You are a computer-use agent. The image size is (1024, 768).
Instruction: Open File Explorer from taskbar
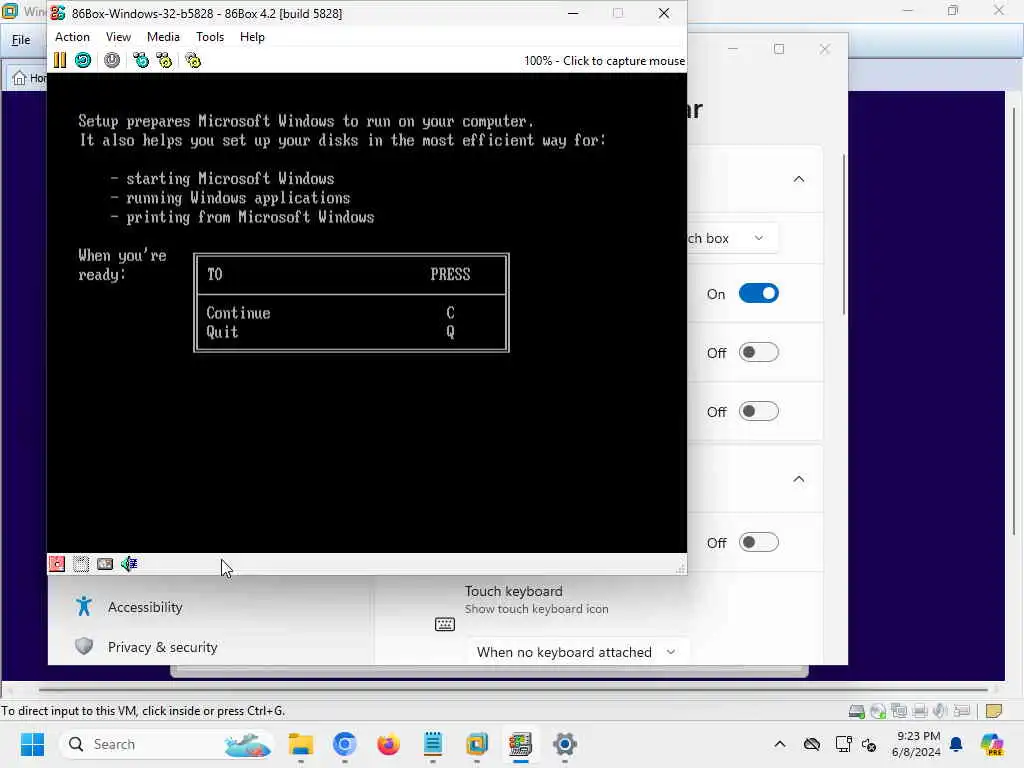pyautogui.click(x=301, y=744)
